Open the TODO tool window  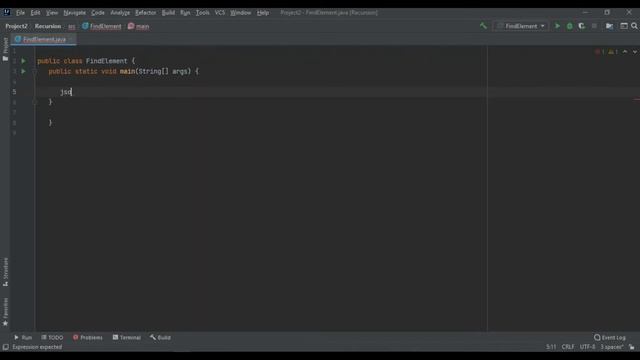52,338
